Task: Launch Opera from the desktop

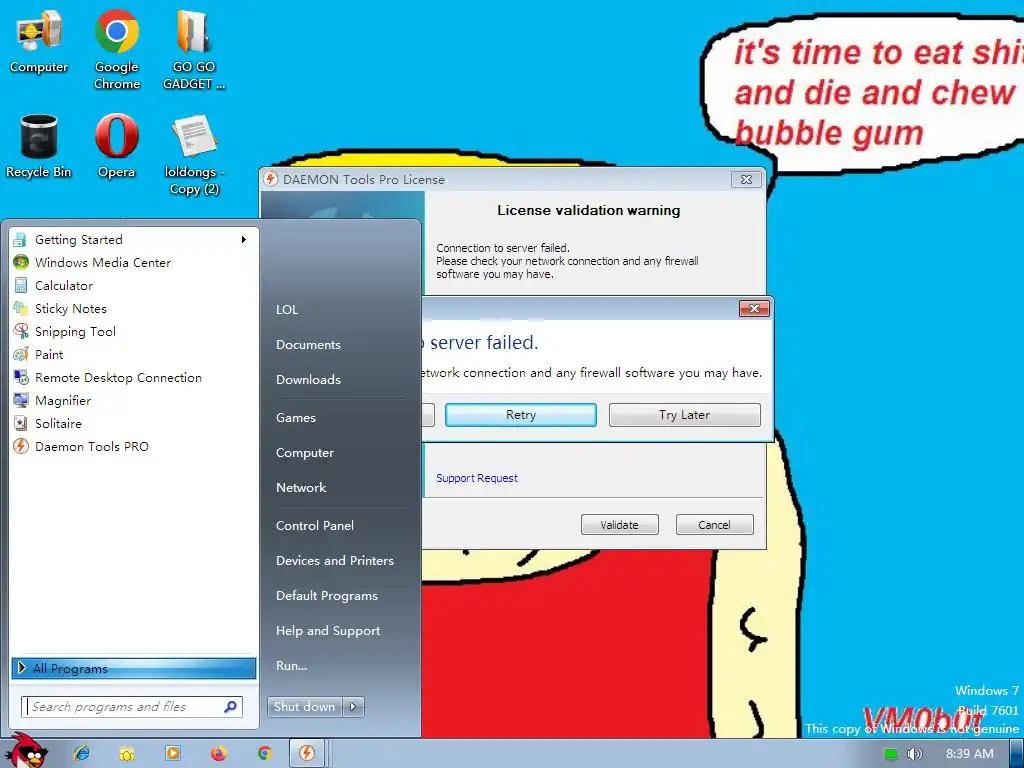Action: pyautogui.click(x=117, y=146)
